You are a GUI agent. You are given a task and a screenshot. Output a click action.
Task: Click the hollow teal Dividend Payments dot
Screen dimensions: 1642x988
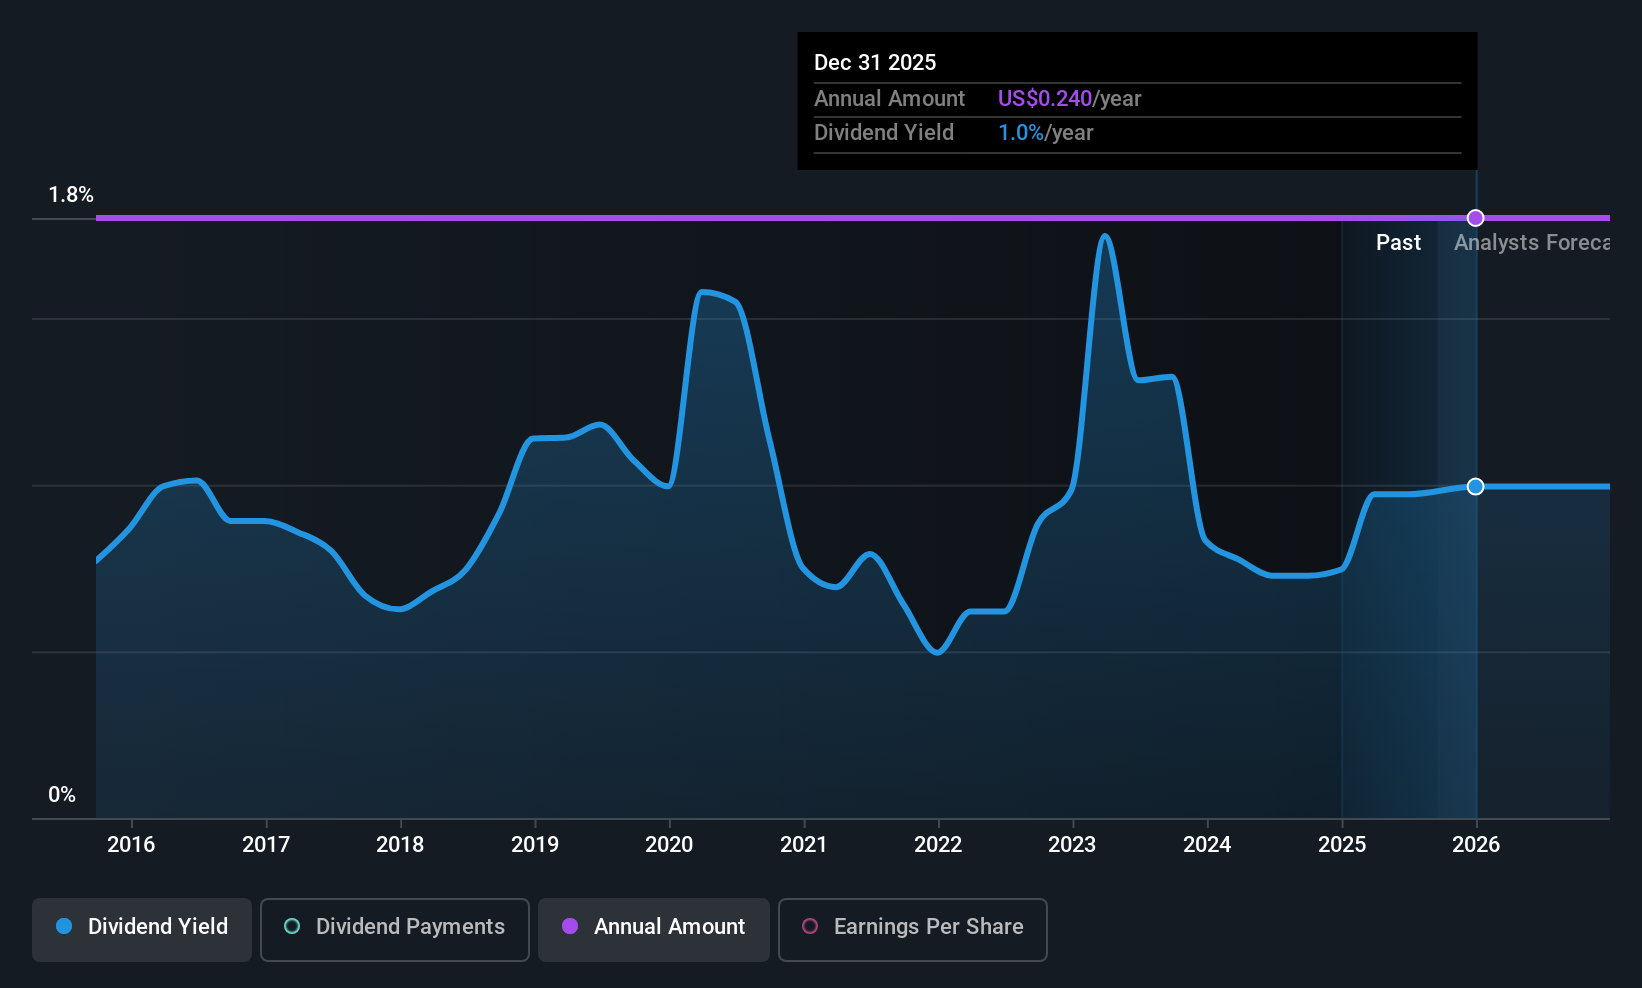pyautogui.click(x=292, y=926)
